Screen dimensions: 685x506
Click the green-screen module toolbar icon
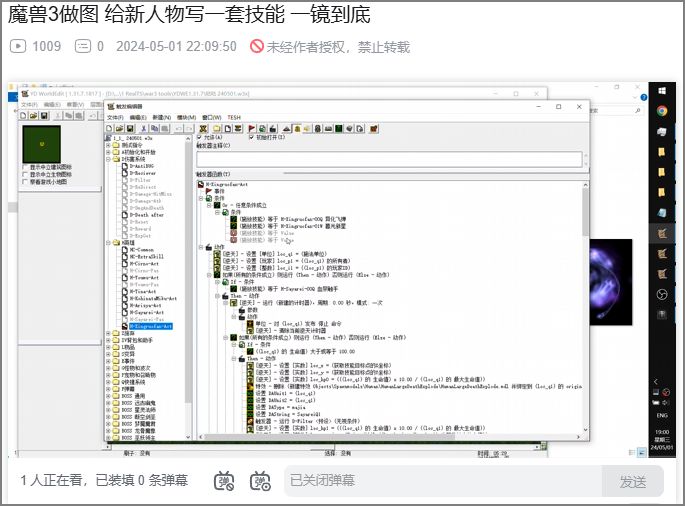[x=339, y=128]
